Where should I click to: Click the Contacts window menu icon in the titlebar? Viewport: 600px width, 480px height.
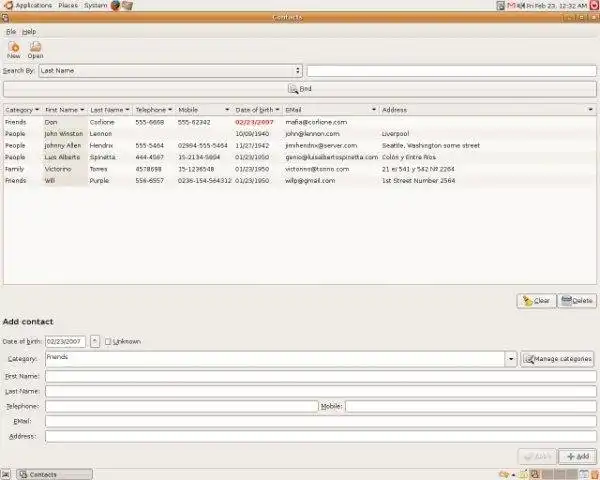pyautogui.click(x=5, y=18)
